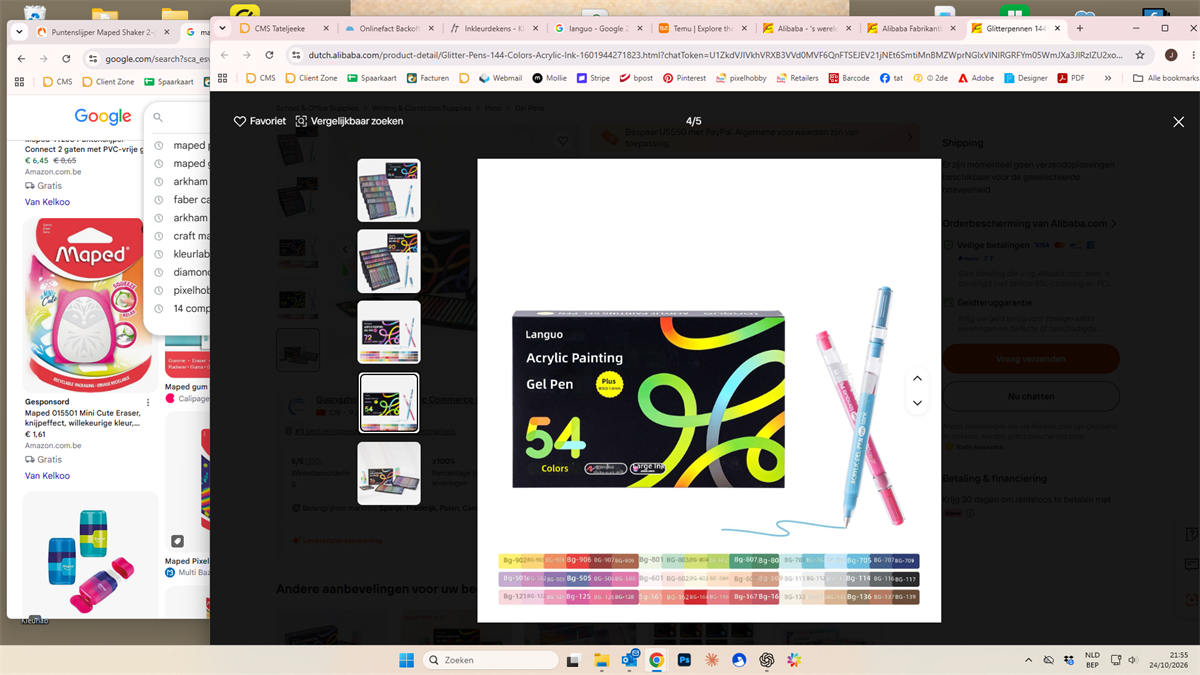Image resolution: width=1200 pixels, height=675 pixels.
Task: Select the 72 colors box thumbnail
Action: coord(389,332)
